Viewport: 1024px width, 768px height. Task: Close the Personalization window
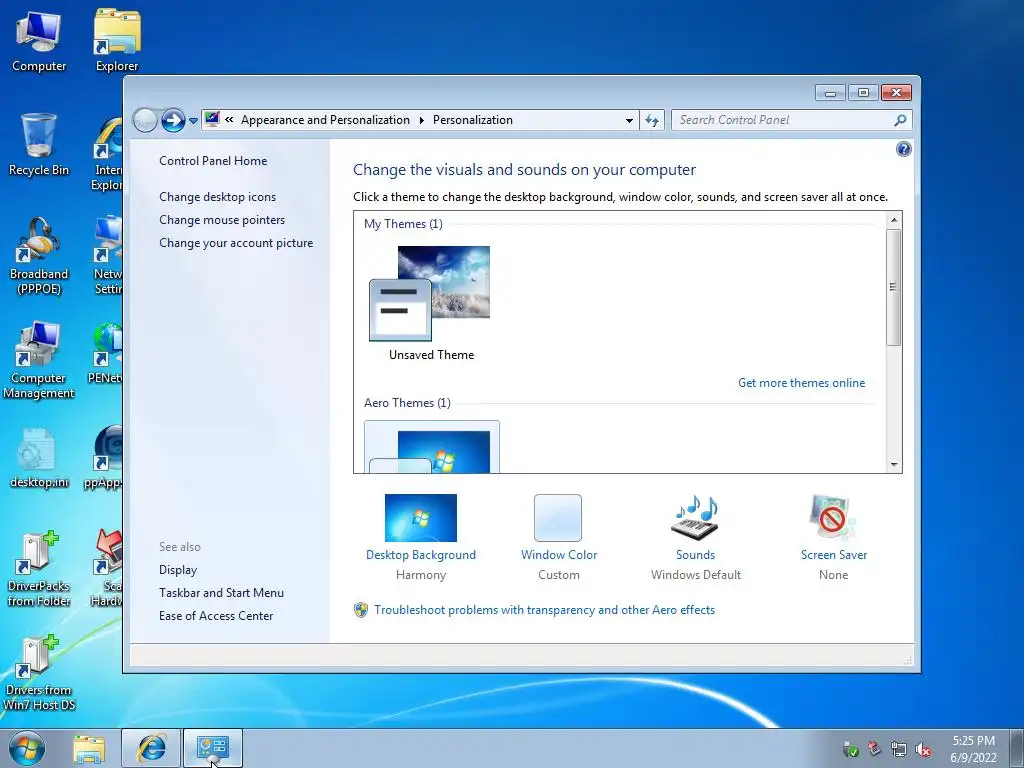pyautogui.click(x=896, y=93)
